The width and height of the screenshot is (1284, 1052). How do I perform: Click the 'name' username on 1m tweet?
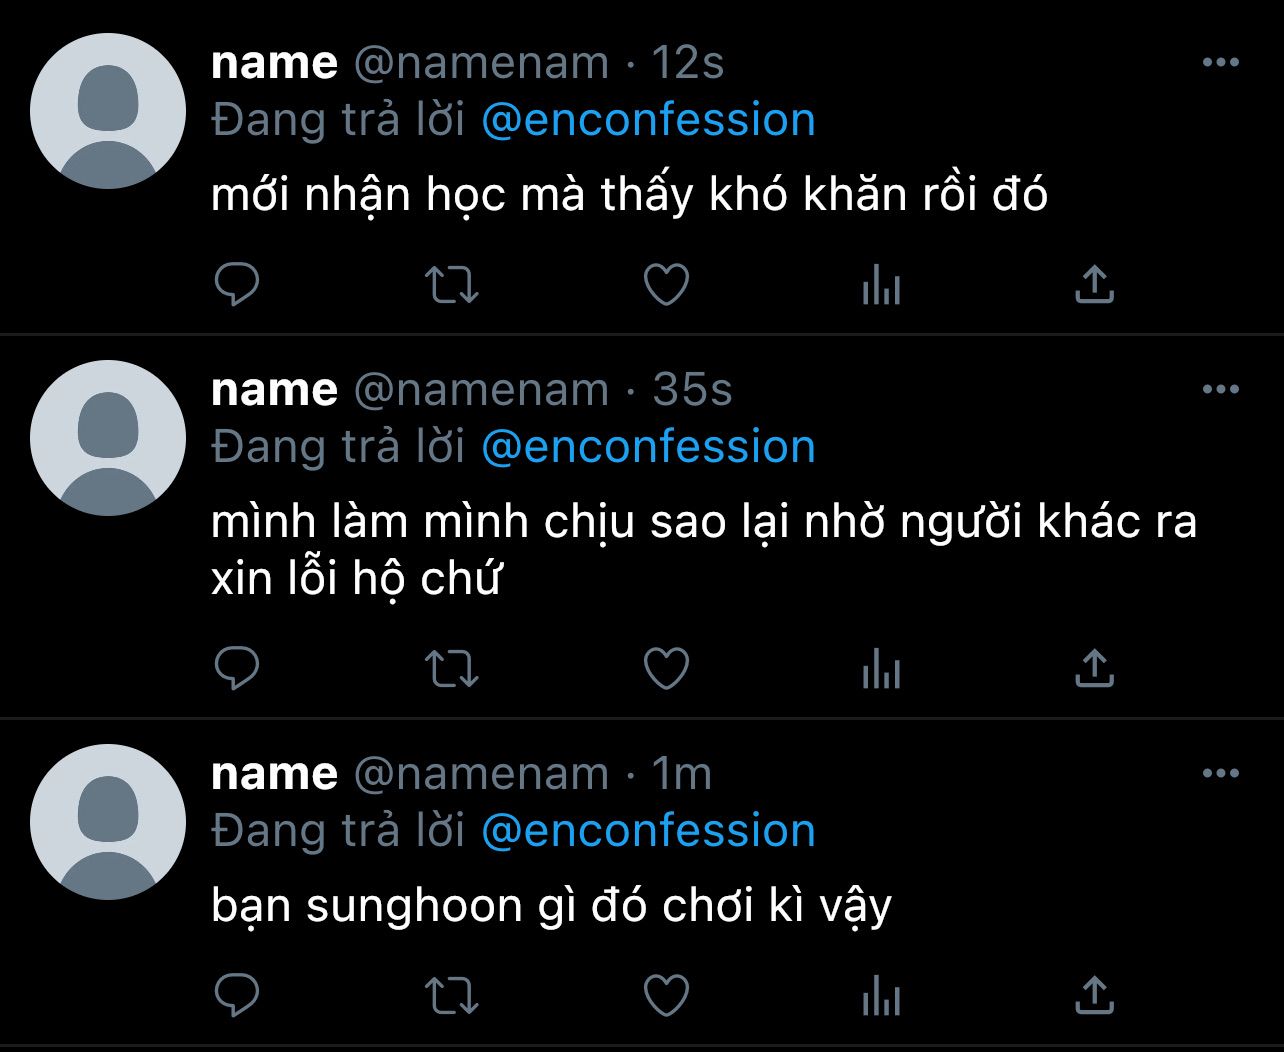[274, 774]
